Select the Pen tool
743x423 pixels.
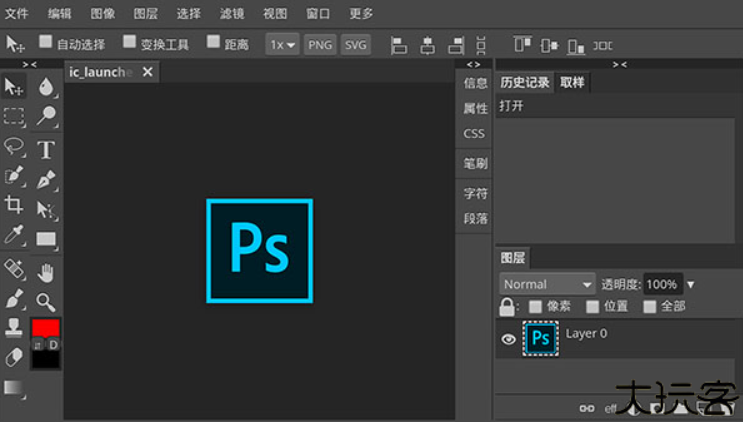46,180
